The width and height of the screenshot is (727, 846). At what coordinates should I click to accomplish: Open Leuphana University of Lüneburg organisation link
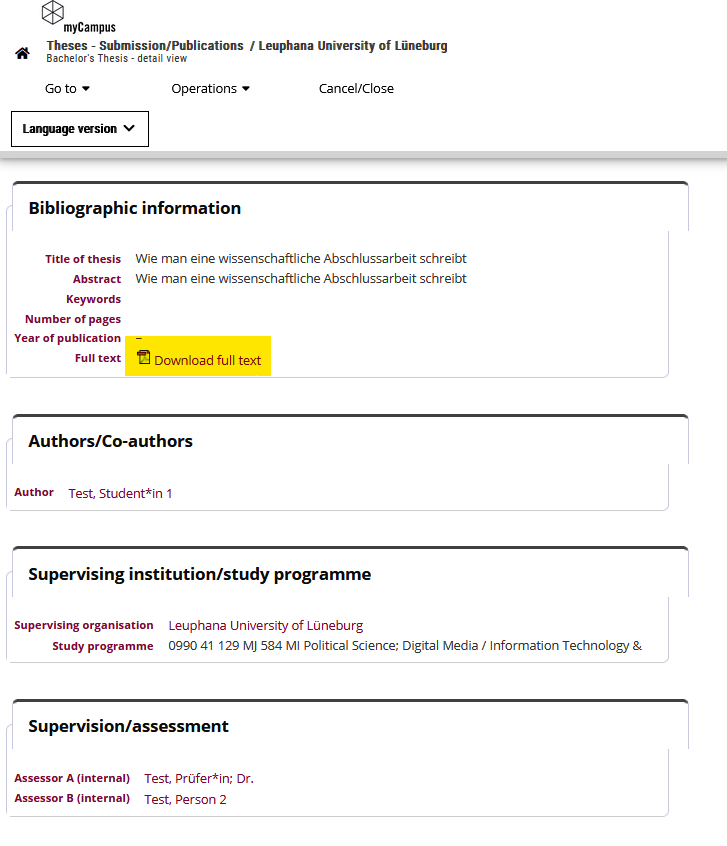coord(266,625)
